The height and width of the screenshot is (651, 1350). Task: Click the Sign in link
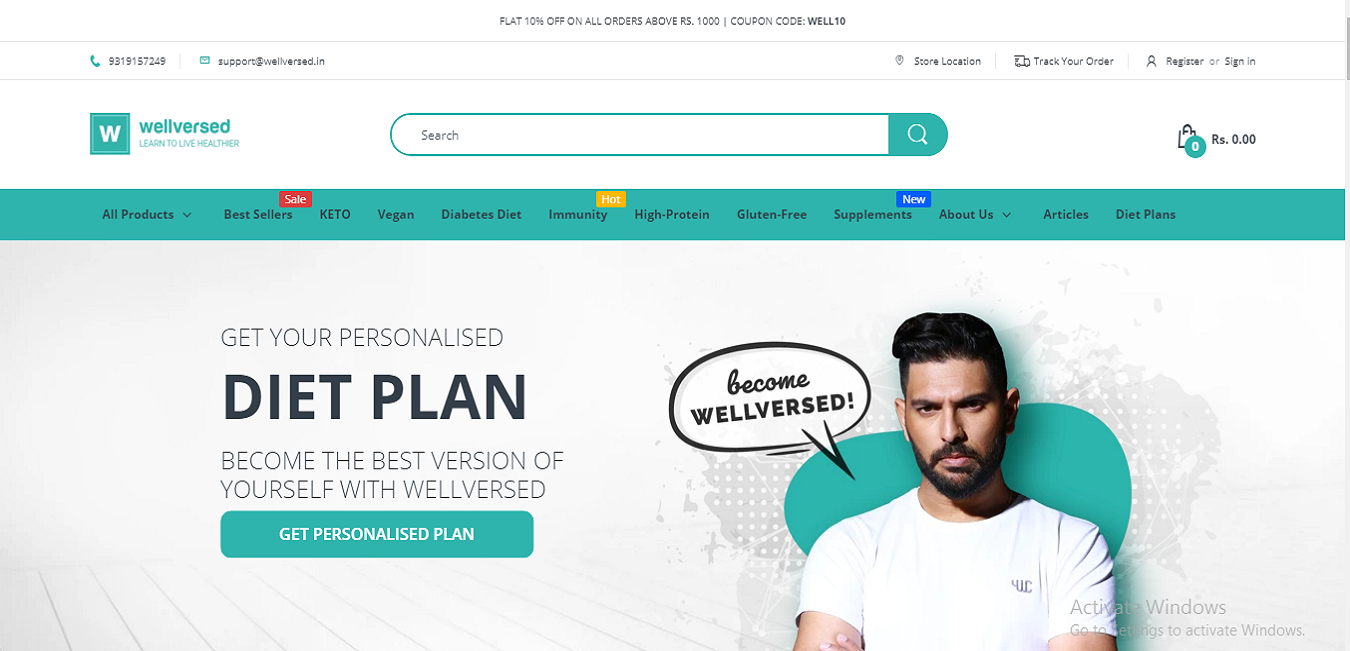point(1240,61)
